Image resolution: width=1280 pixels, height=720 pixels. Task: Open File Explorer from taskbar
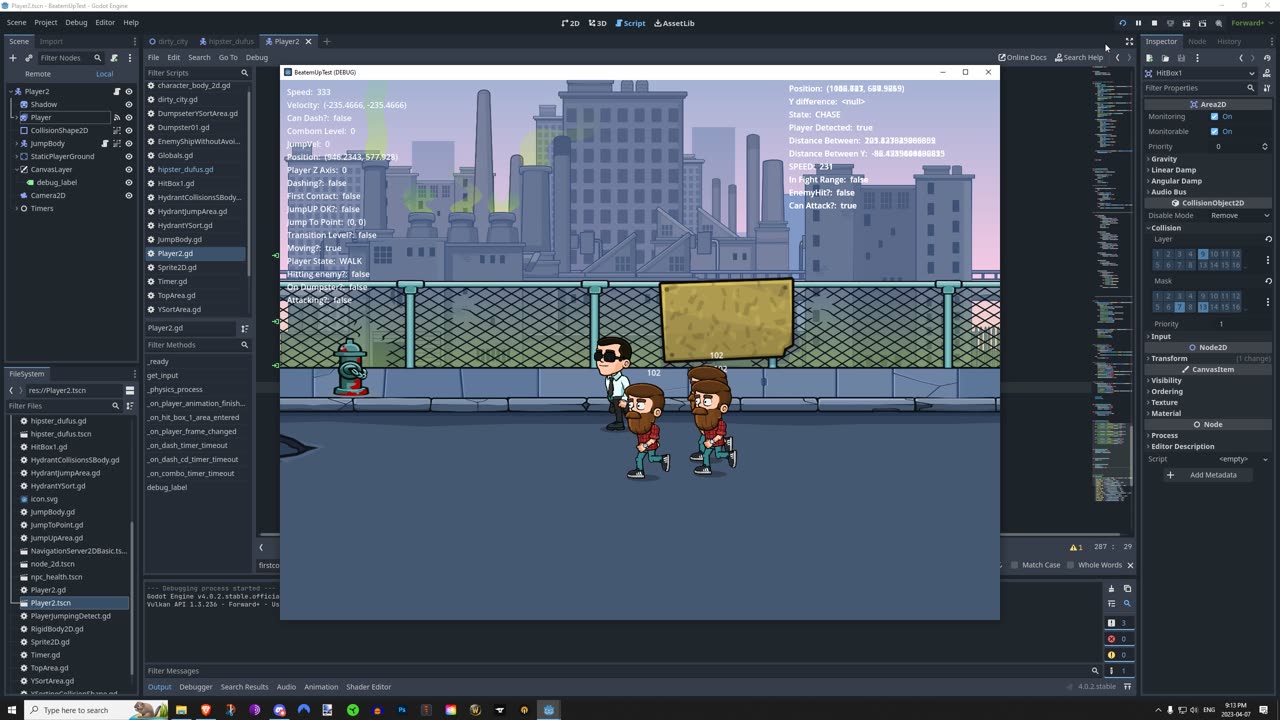[x=182, y=710]
